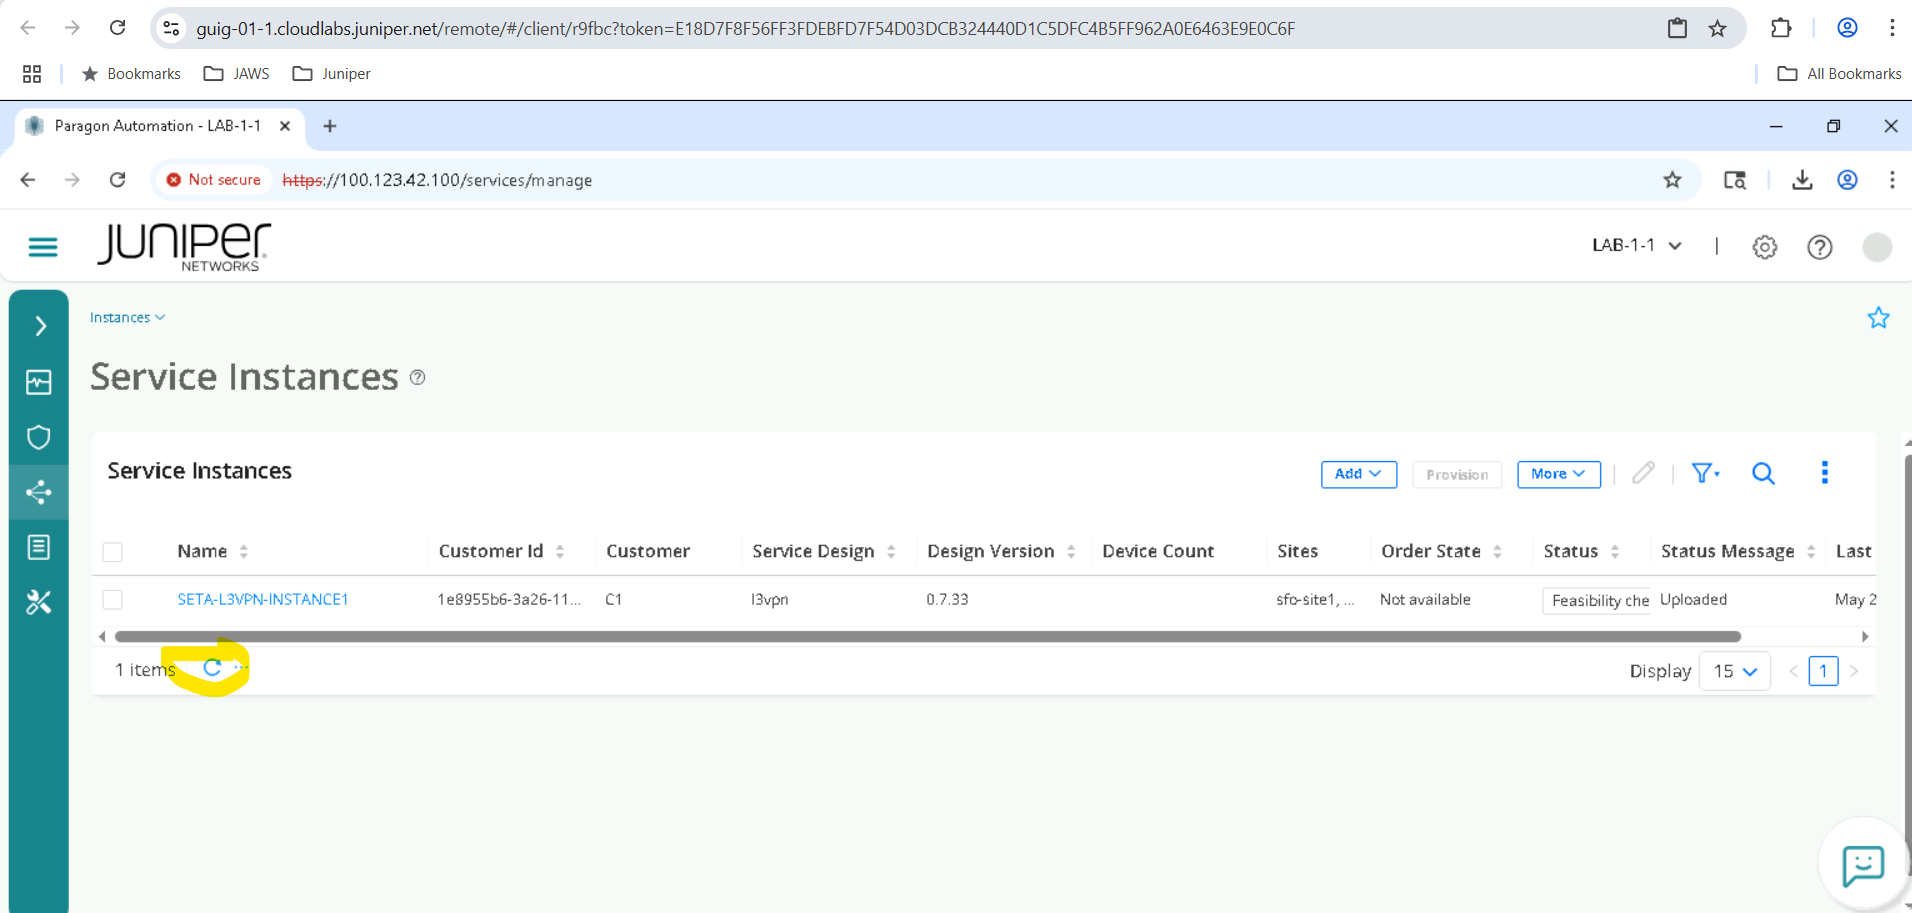The image size is (1912, 913).
Task: Open the network services sidebar icon
Action: click(38, 492)
